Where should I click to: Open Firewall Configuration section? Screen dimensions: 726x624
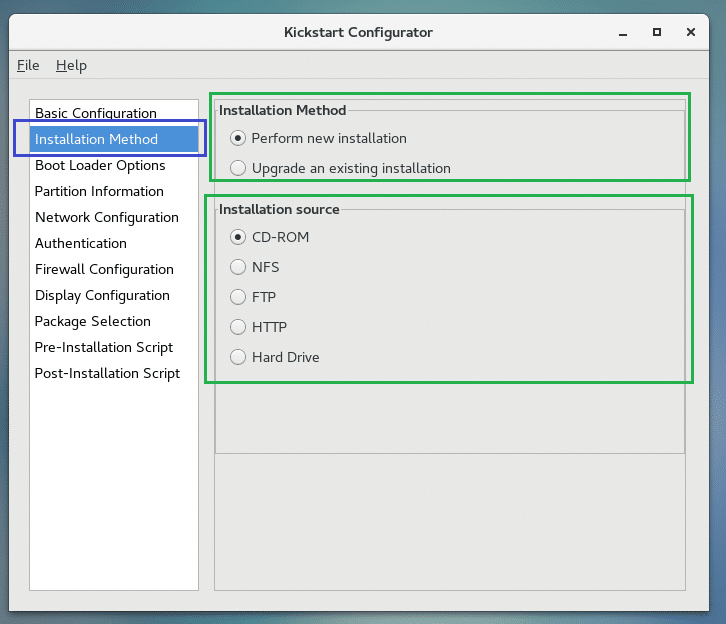(104, 269)
